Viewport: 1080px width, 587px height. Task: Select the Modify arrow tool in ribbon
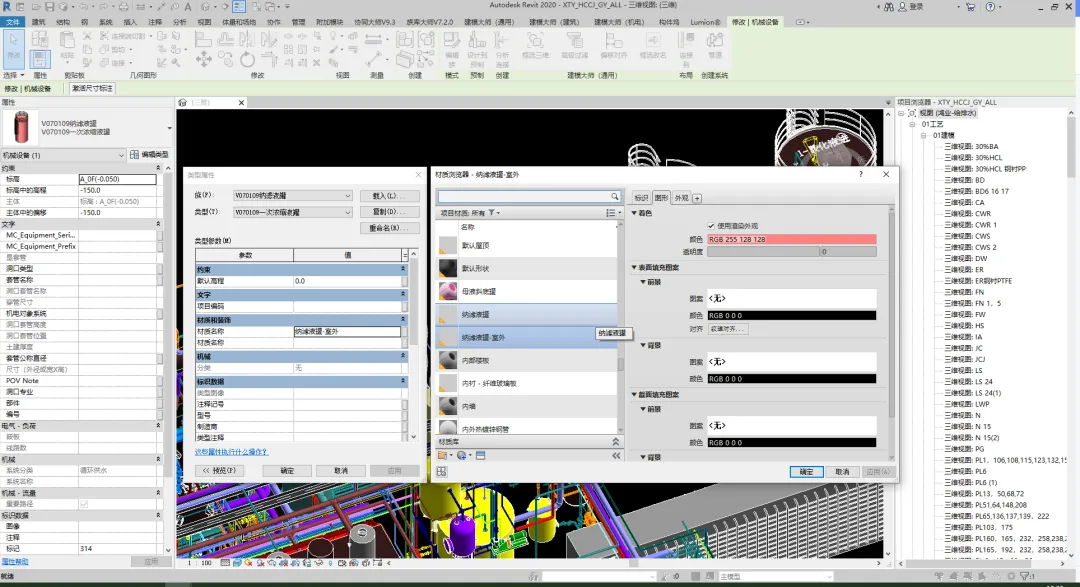pyautogui.click(x=14, y=50)
